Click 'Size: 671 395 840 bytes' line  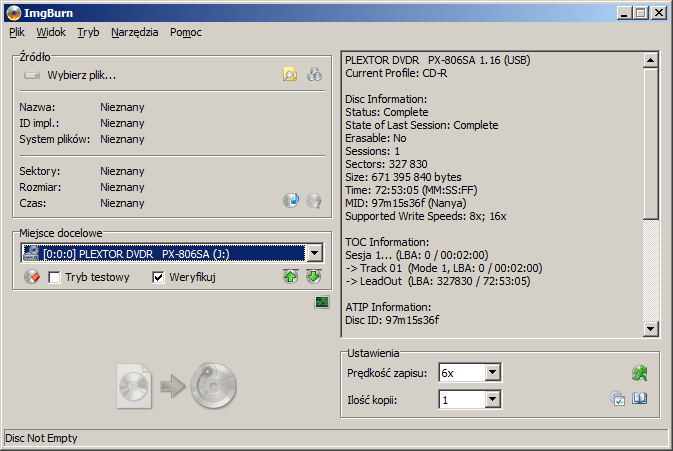click(x=403, y=177)
